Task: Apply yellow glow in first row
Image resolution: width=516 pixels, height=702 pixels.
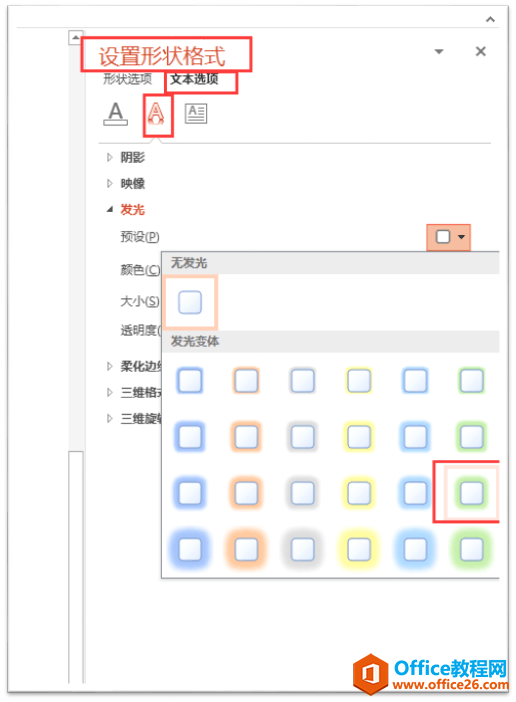Action: click(x=359, y=381)
